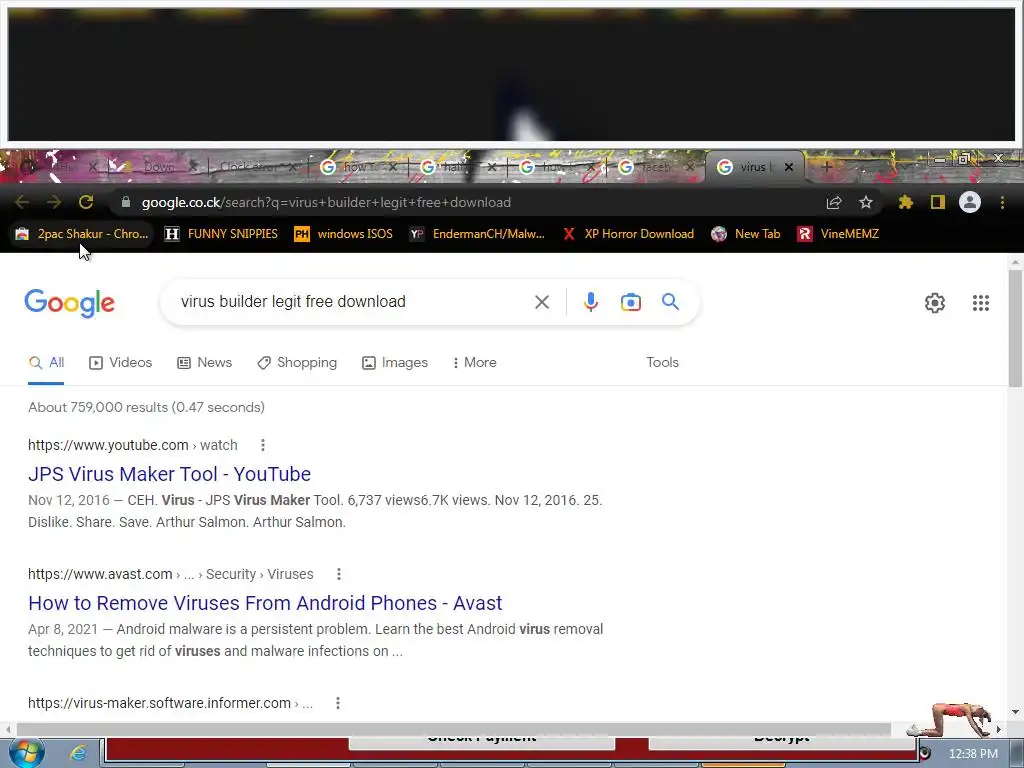
Task: Open options for virus-maker.software.informer.com result
Action: (x=338, y=703)
